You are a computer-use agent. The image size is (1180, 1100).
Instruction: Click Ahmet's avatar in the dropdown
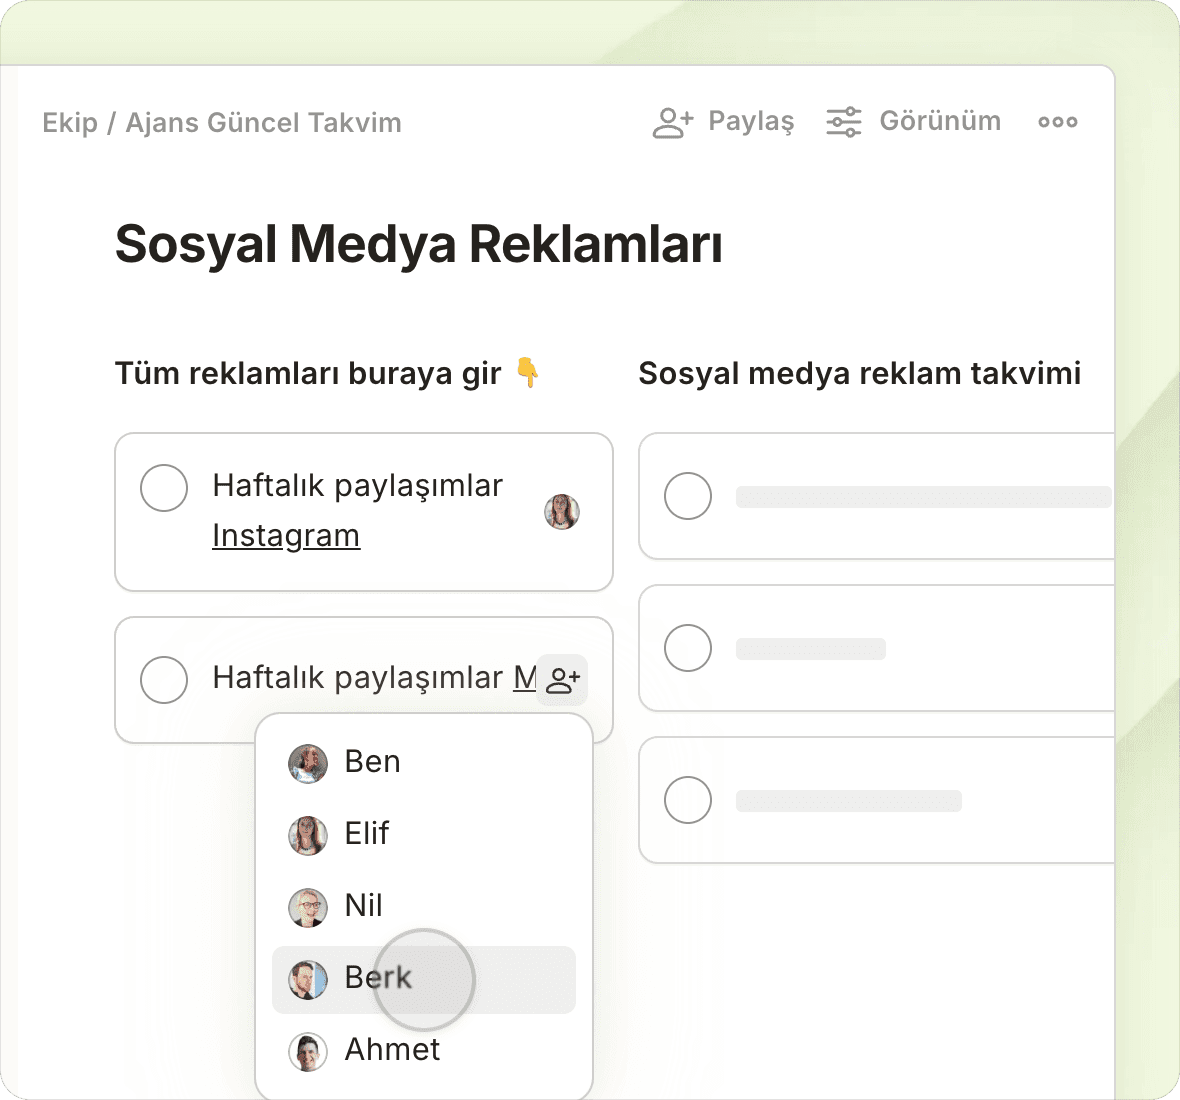308,1051
